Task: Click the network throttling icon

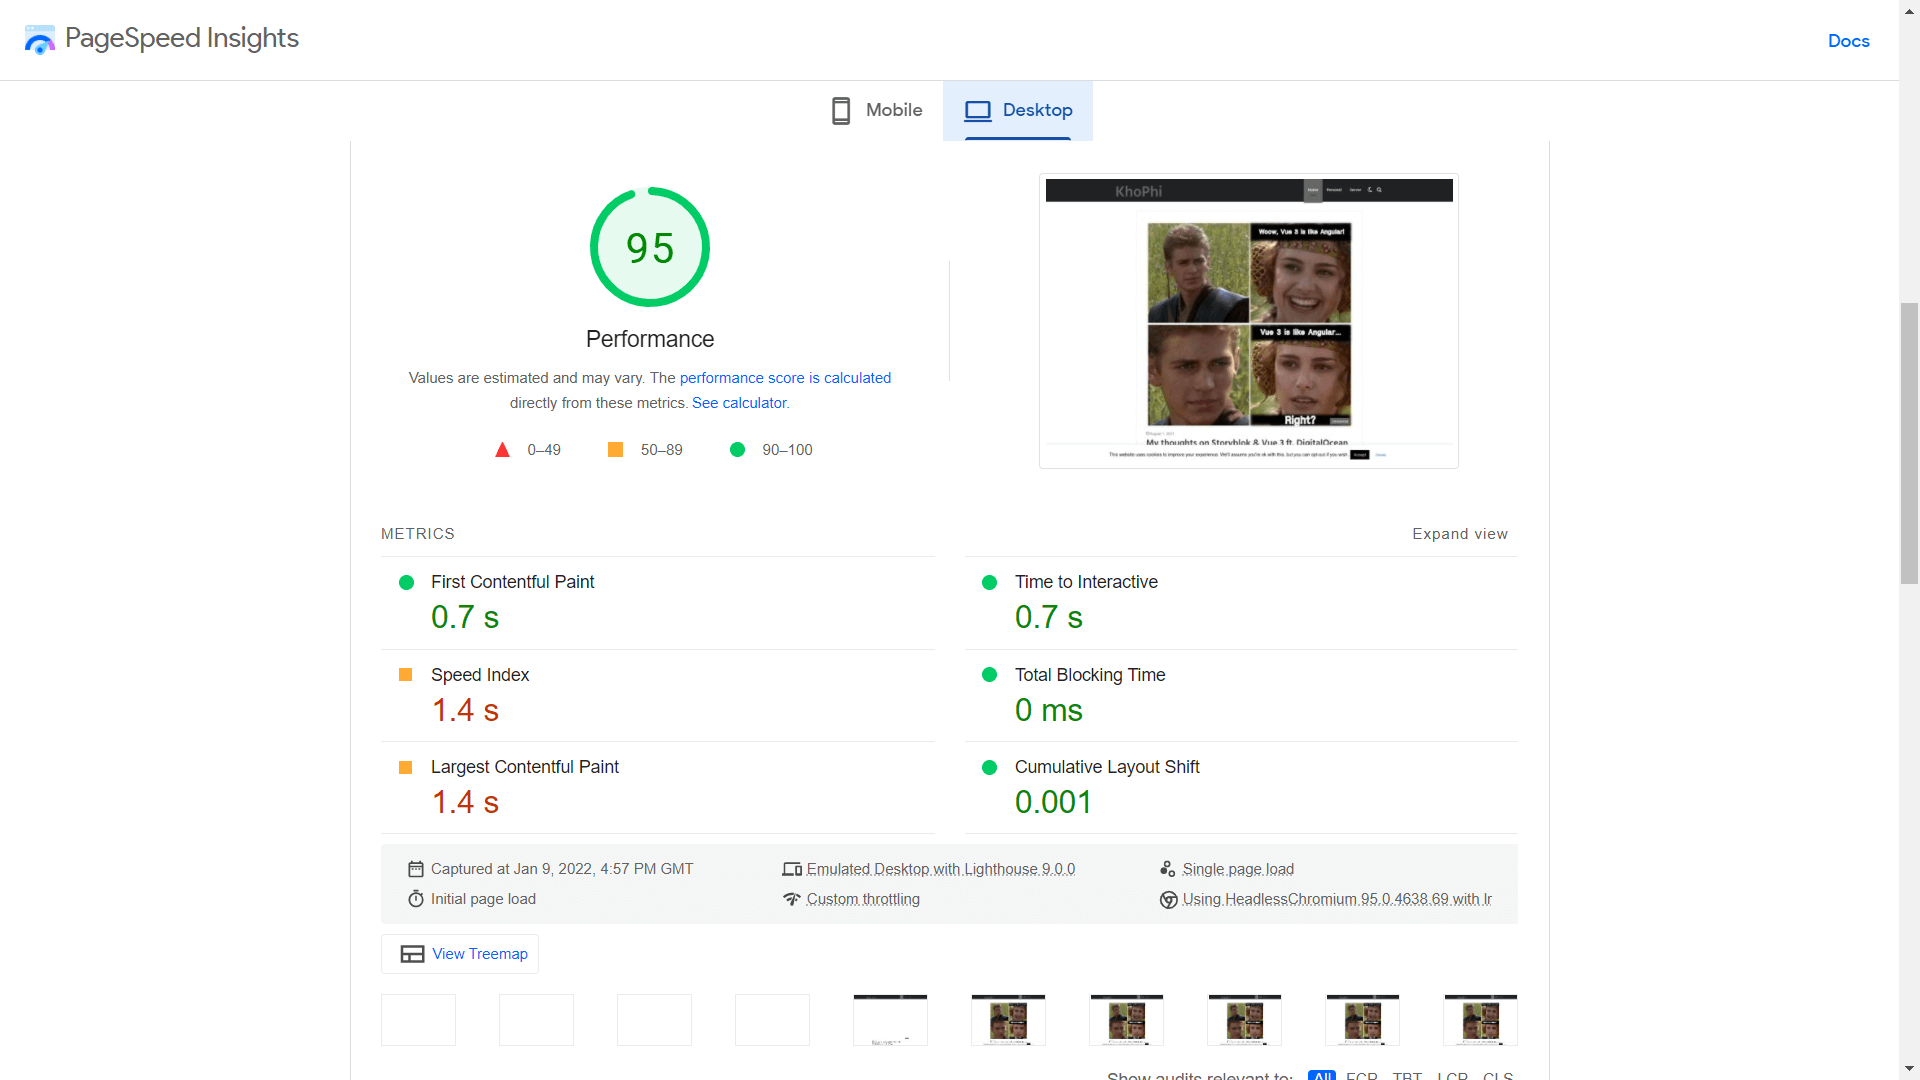Action: [x=792, y=899]
